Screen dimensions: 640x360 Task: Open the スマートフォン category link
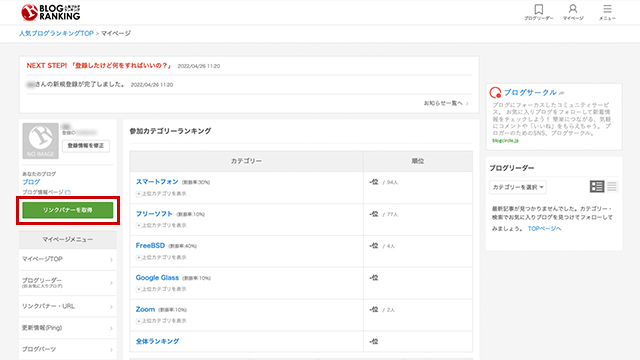pos(157,182)
